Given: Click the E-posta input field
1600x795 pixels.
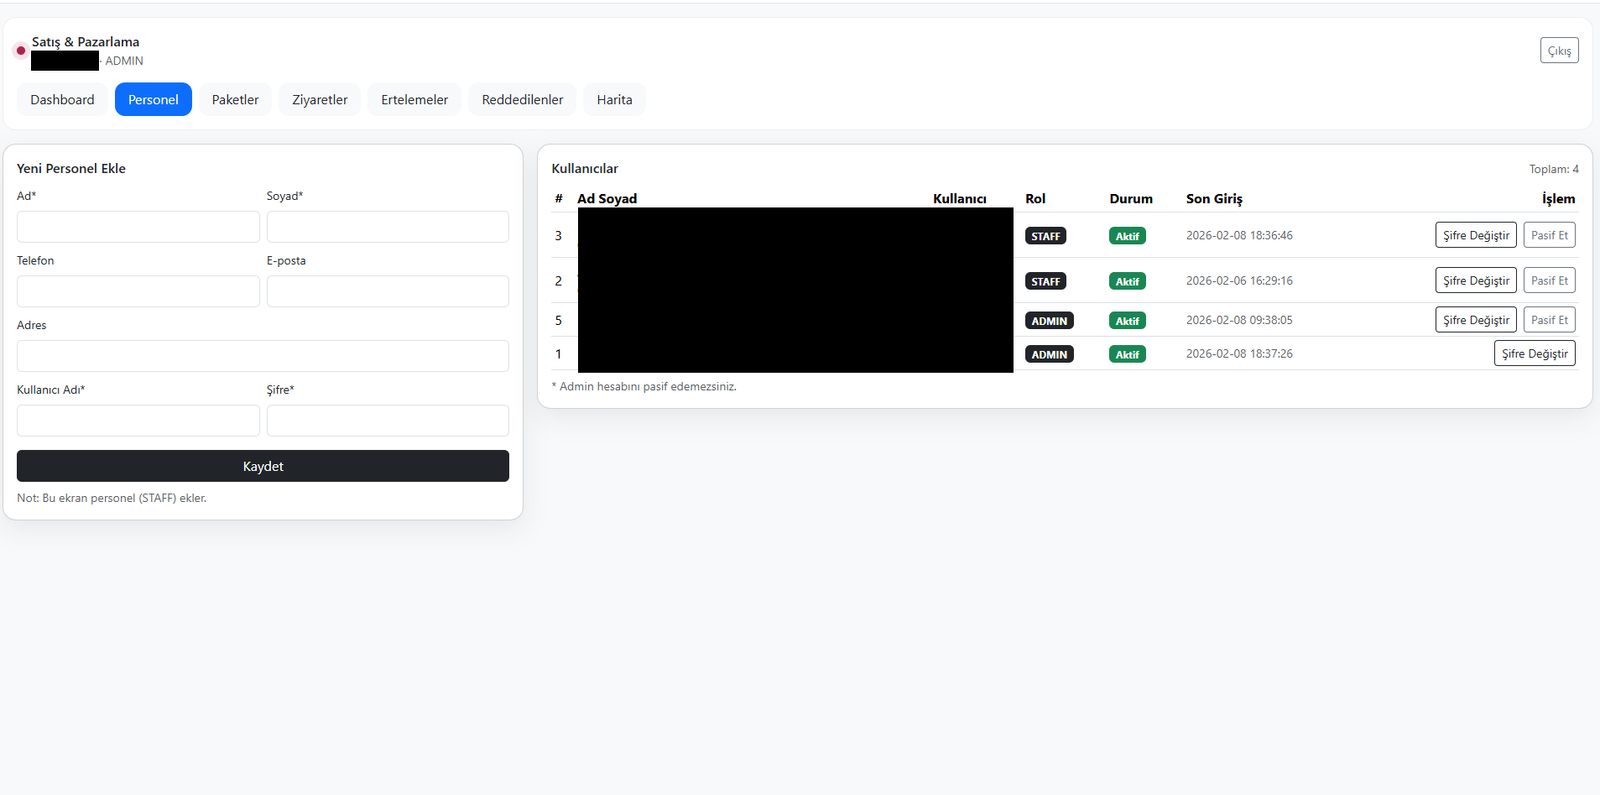Looking at the screenshot, I should 387,292.
